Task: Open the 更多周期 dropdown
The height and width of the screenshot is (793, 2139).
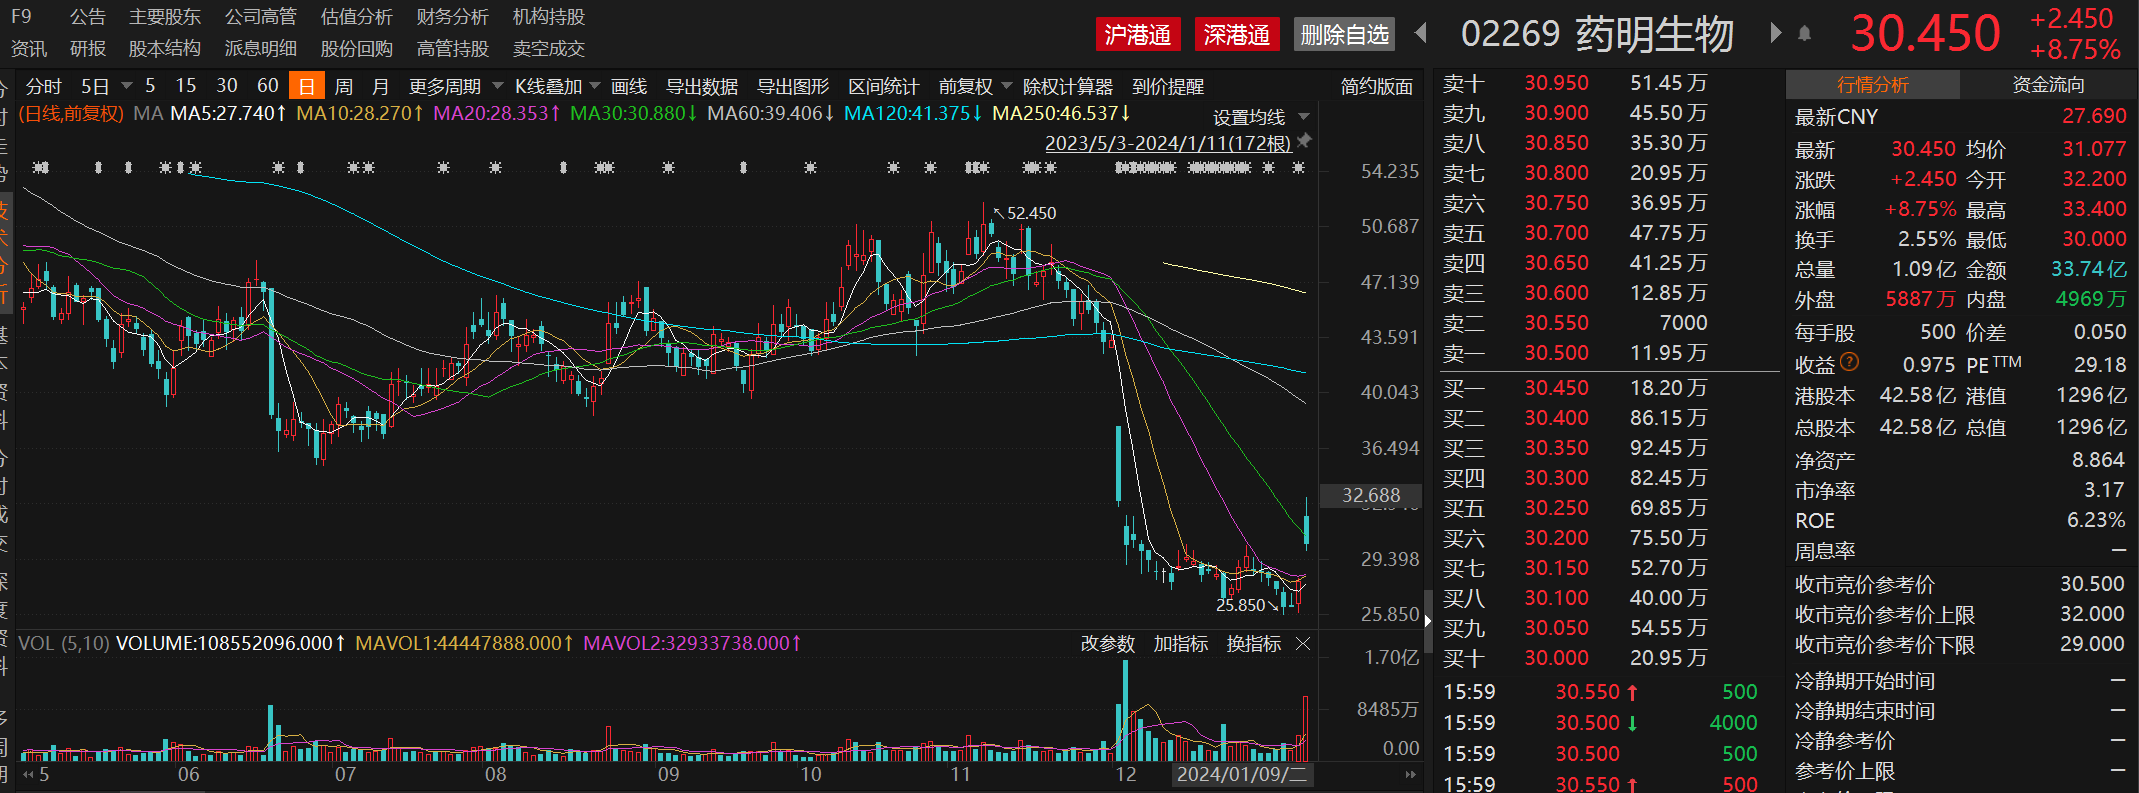Action: tap(455, 87)
